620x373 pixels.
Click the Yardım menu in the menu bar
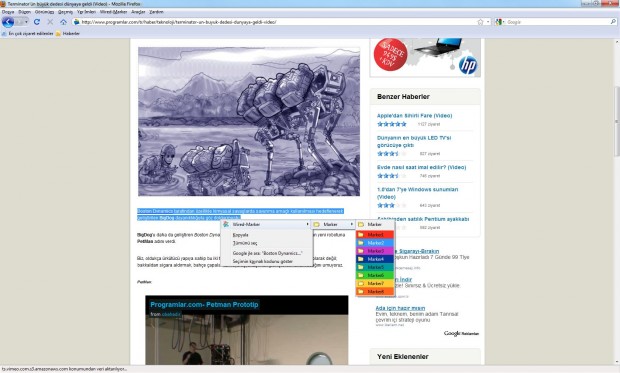(156, 12)
